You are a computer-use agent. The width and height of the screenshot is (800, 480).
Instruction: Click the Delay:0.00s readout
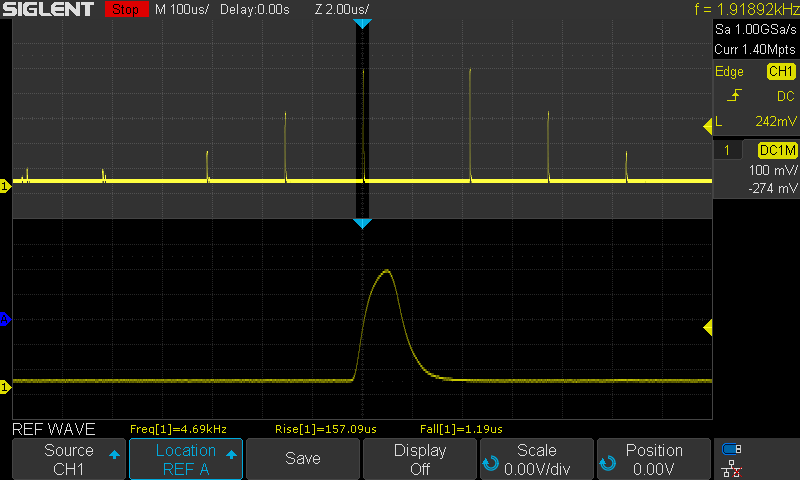point(255,9)
